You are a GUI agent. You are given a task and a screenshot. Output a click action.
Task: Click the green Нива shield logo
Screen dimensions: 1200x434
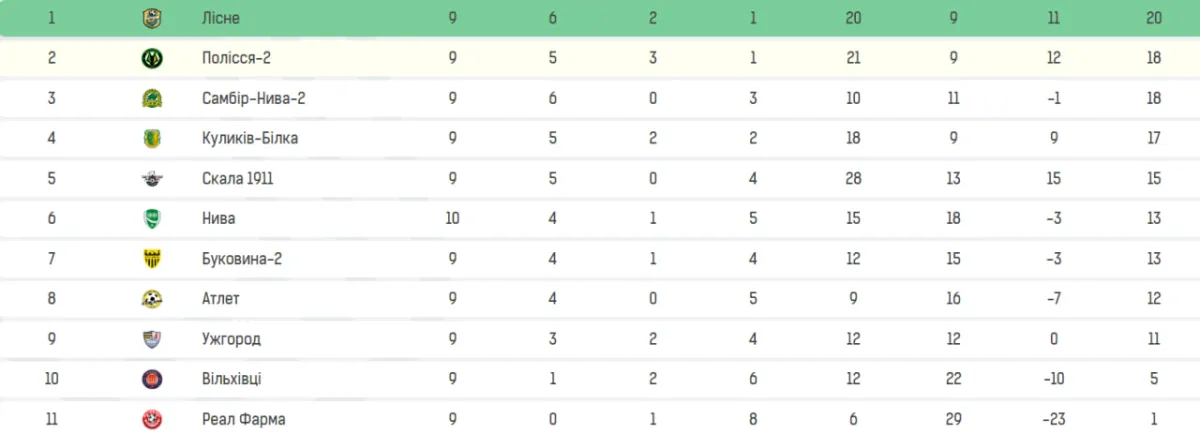tap(151, 218)
